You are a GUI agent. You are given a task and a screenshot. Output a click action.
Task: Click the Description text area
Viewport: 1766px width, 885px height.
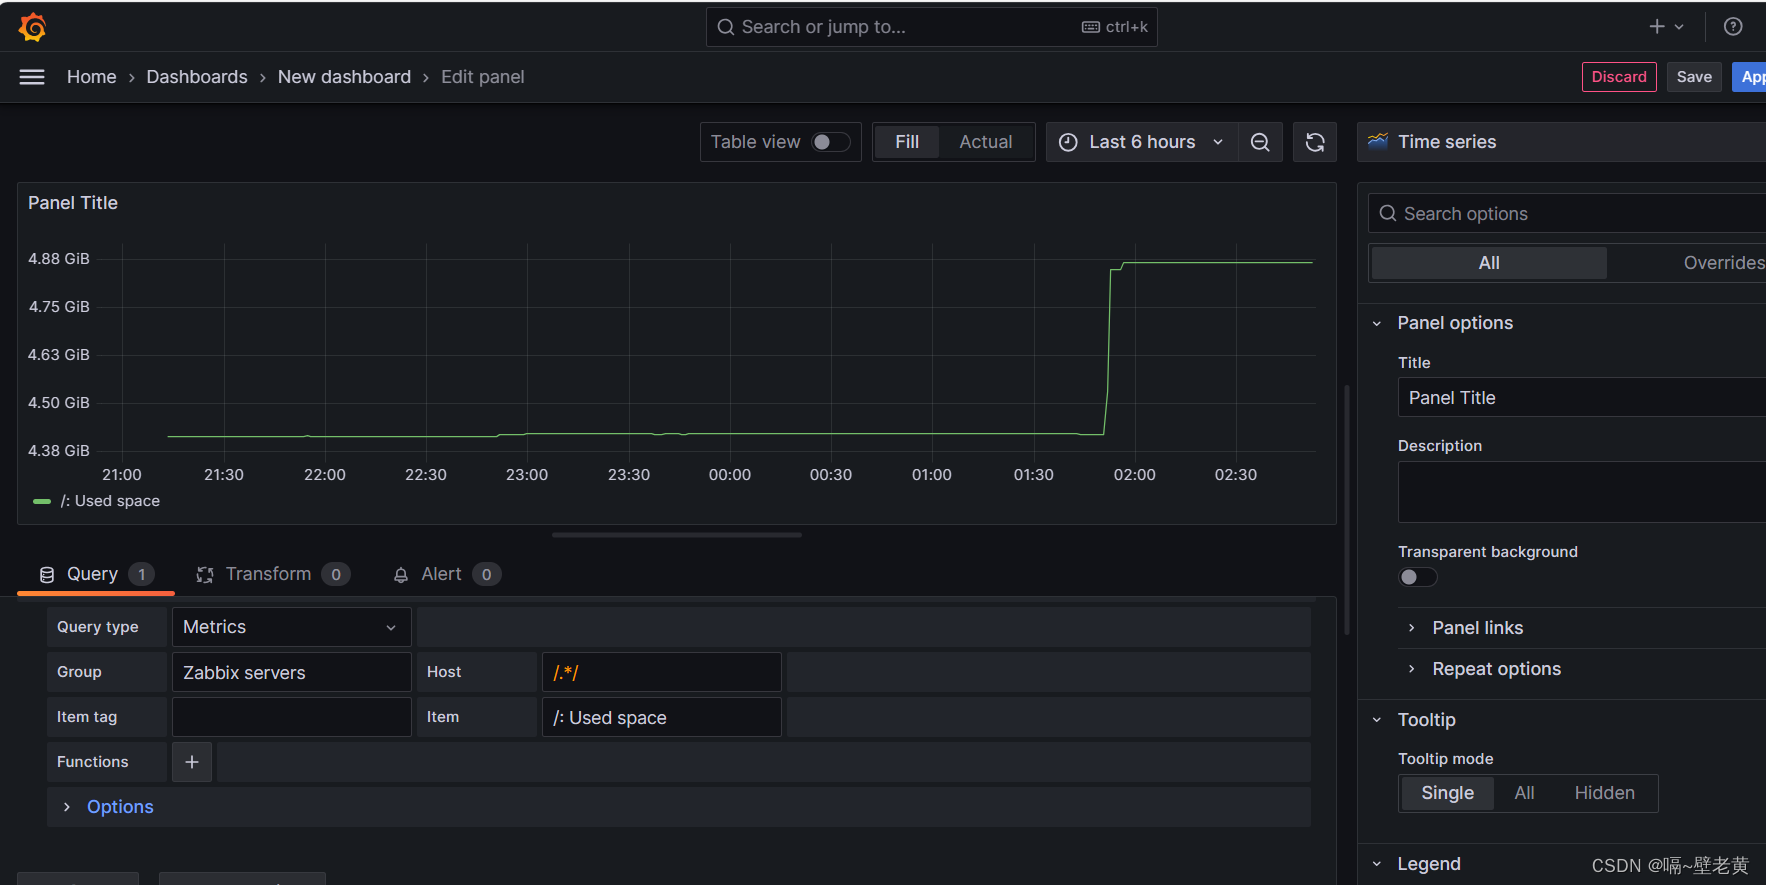(1582, 492)
